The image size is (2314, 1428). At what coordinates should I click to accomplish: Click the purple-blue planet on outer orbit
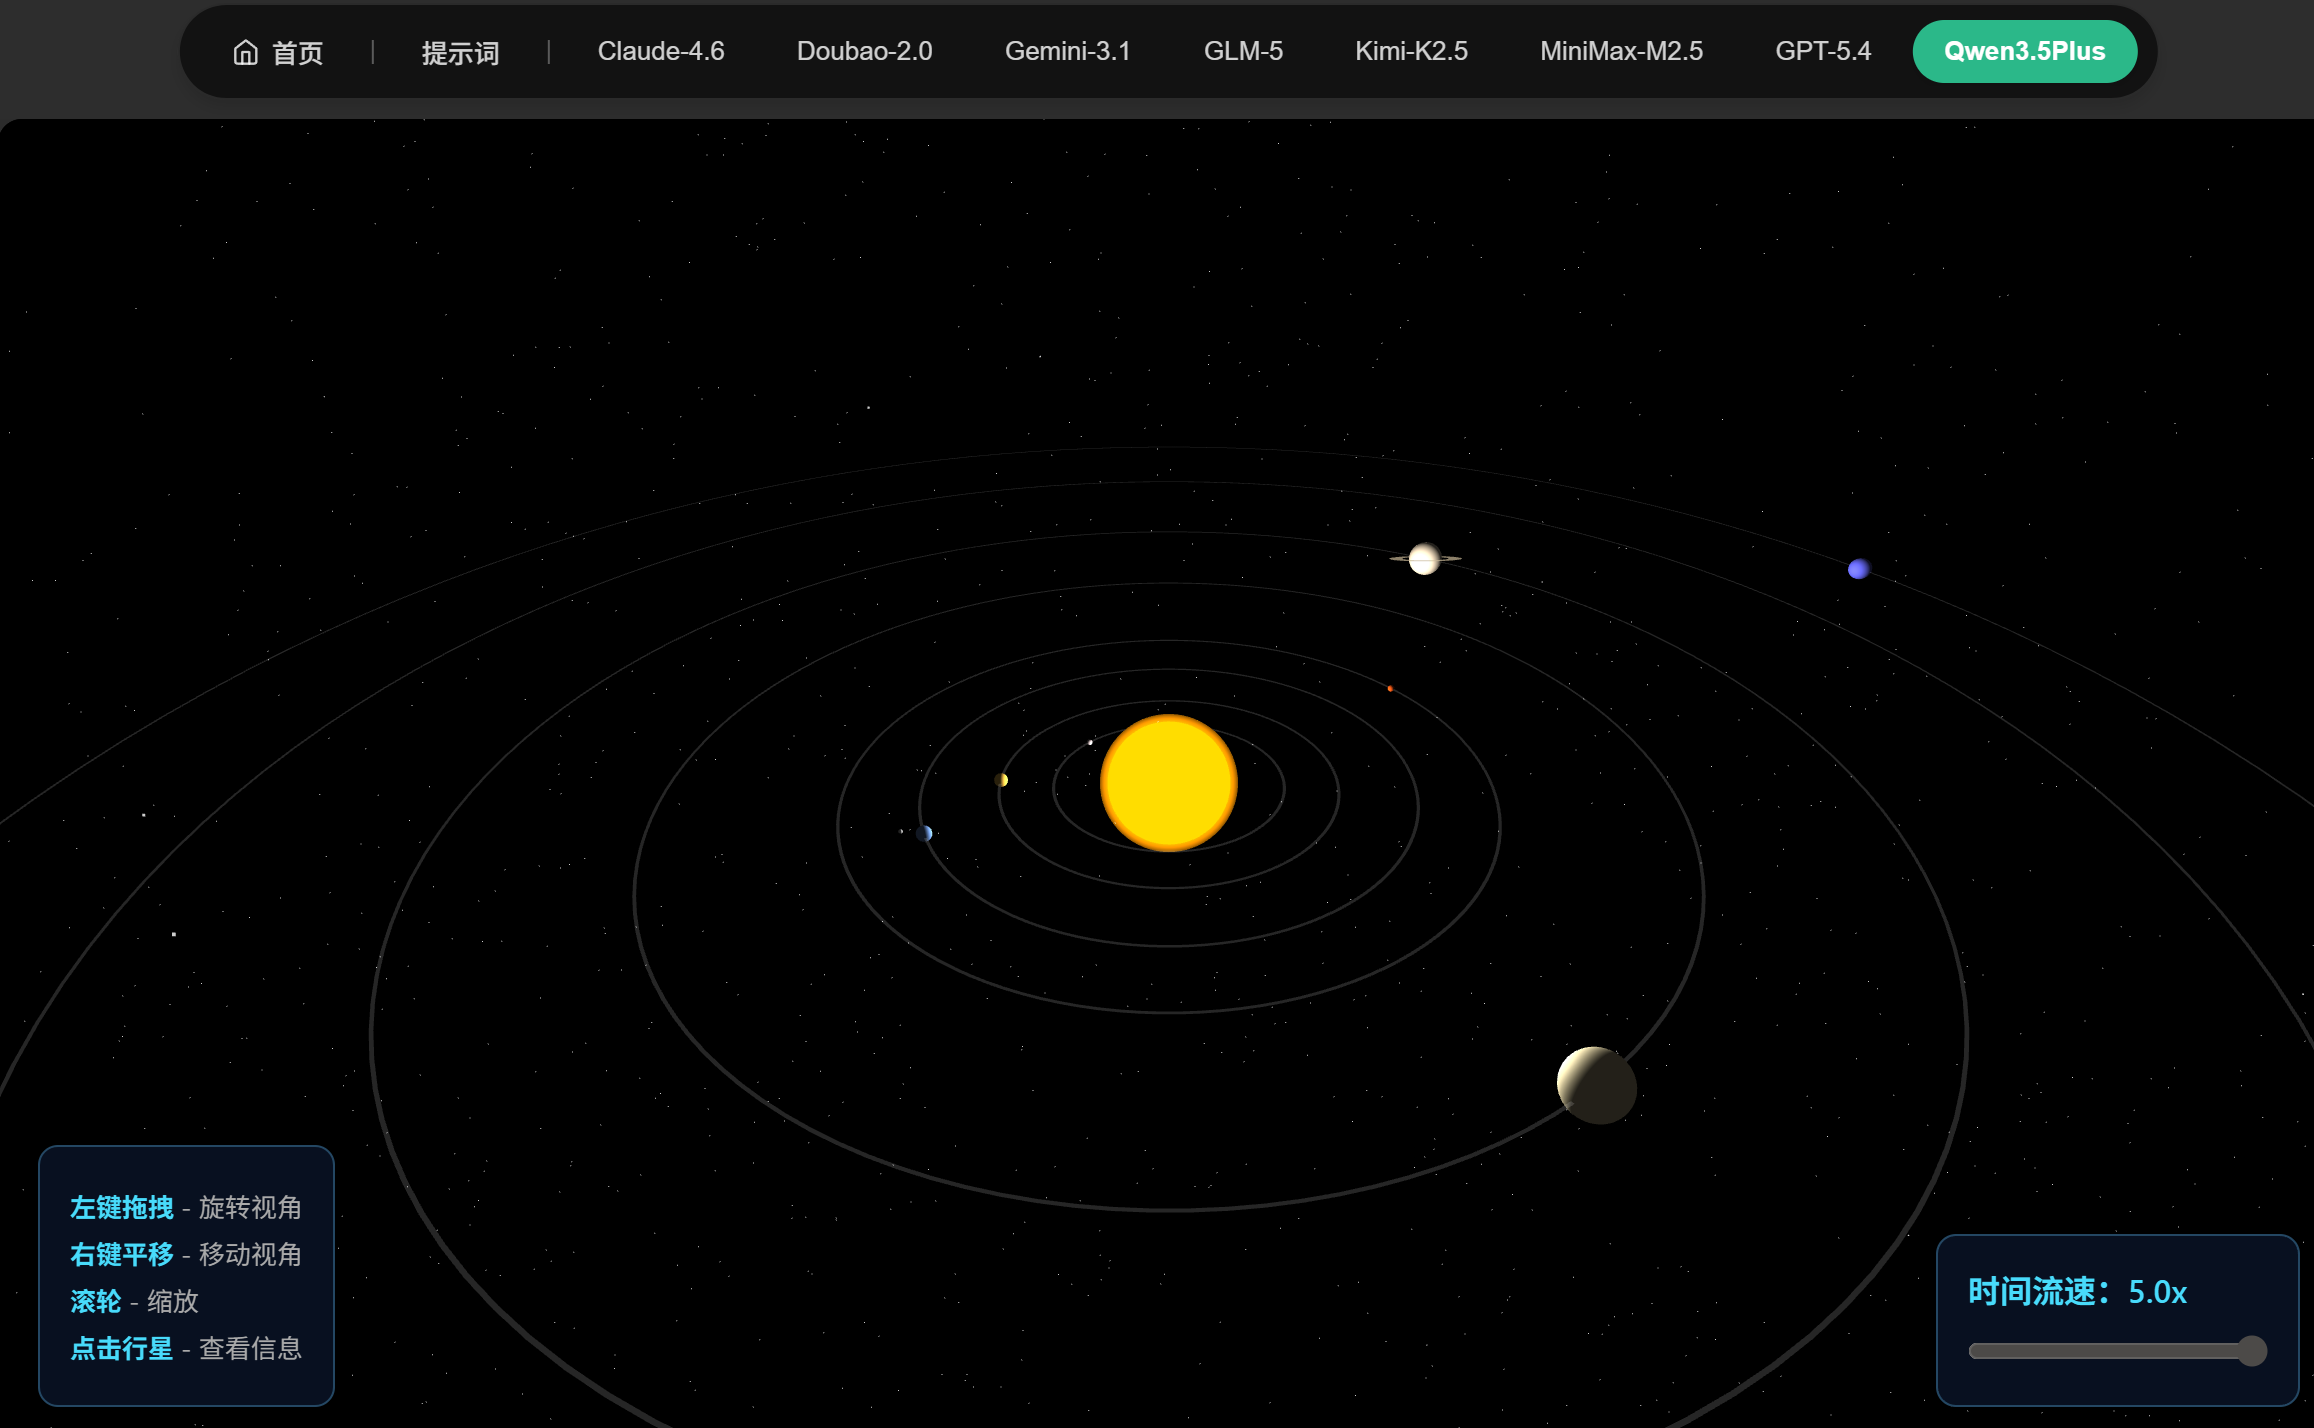(1858, 569)
